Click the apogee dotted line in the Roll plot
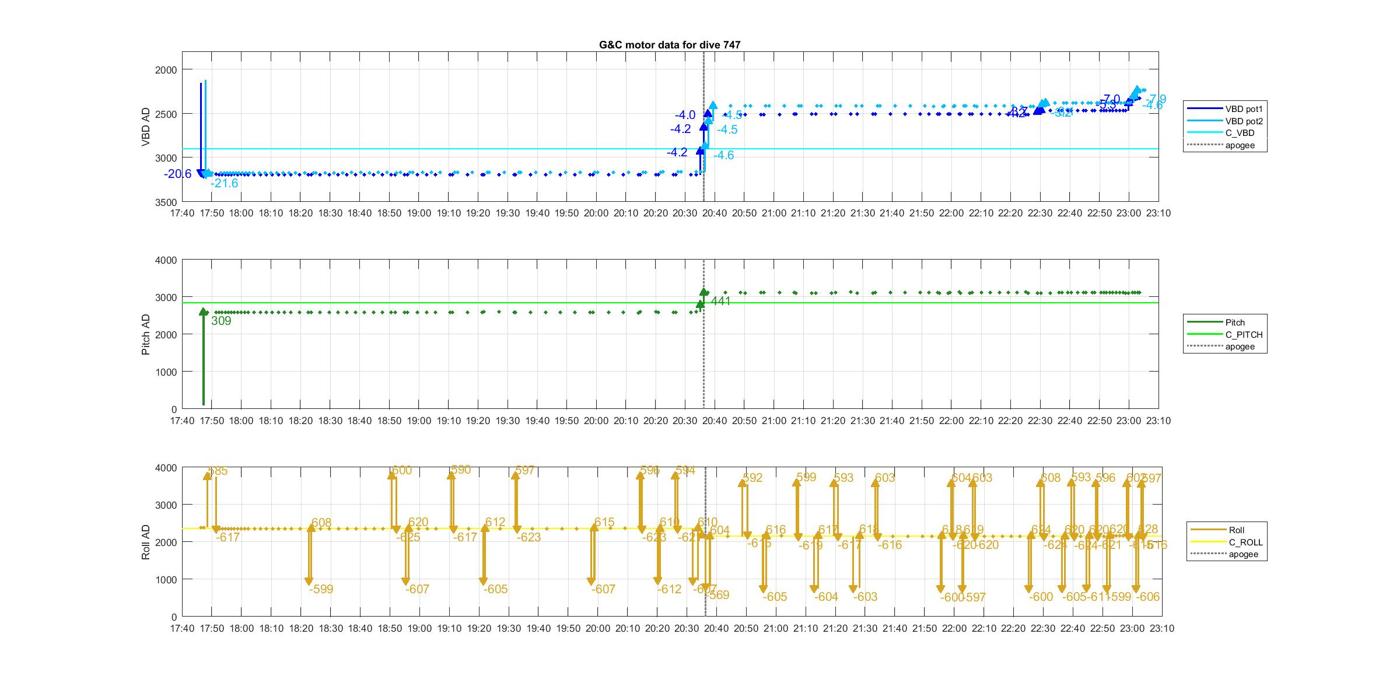This screenshot has width=1400, height=693. pyautogui.click(x=704, y=542)
